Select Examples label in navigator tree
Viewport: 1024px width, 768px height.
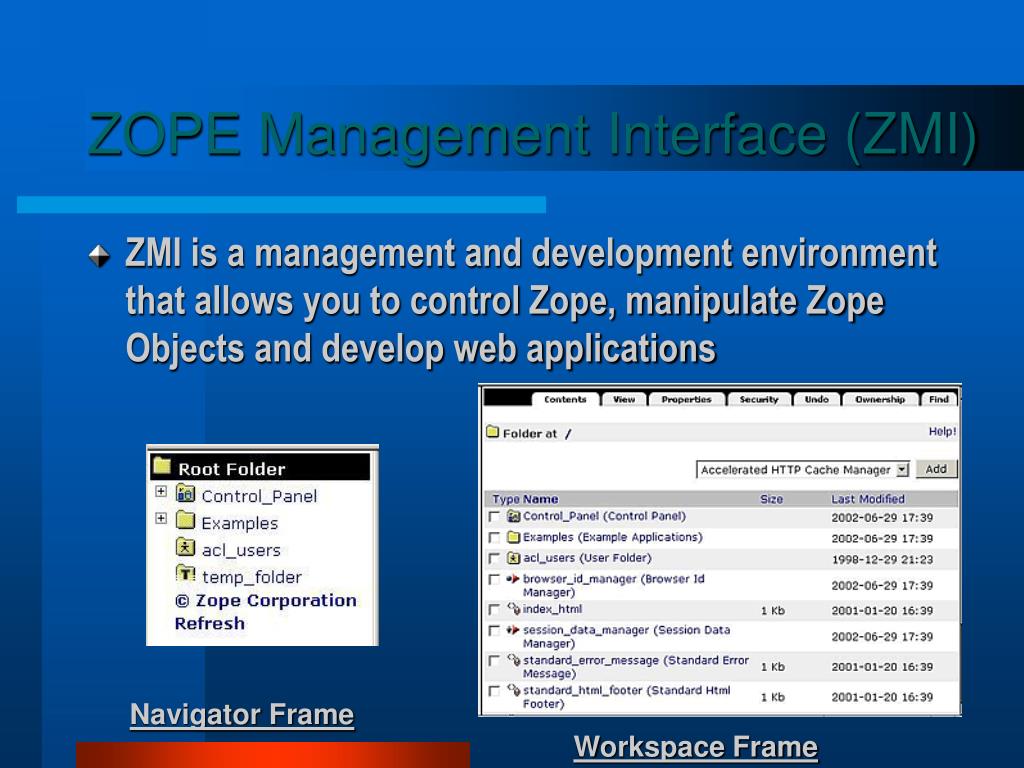coord(240,523)
